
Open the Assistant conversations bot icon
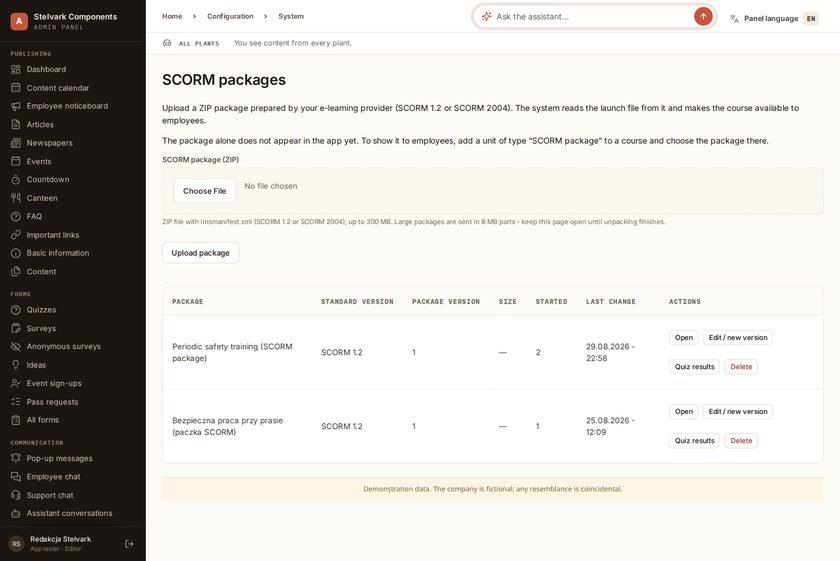[x=16, y=513]
